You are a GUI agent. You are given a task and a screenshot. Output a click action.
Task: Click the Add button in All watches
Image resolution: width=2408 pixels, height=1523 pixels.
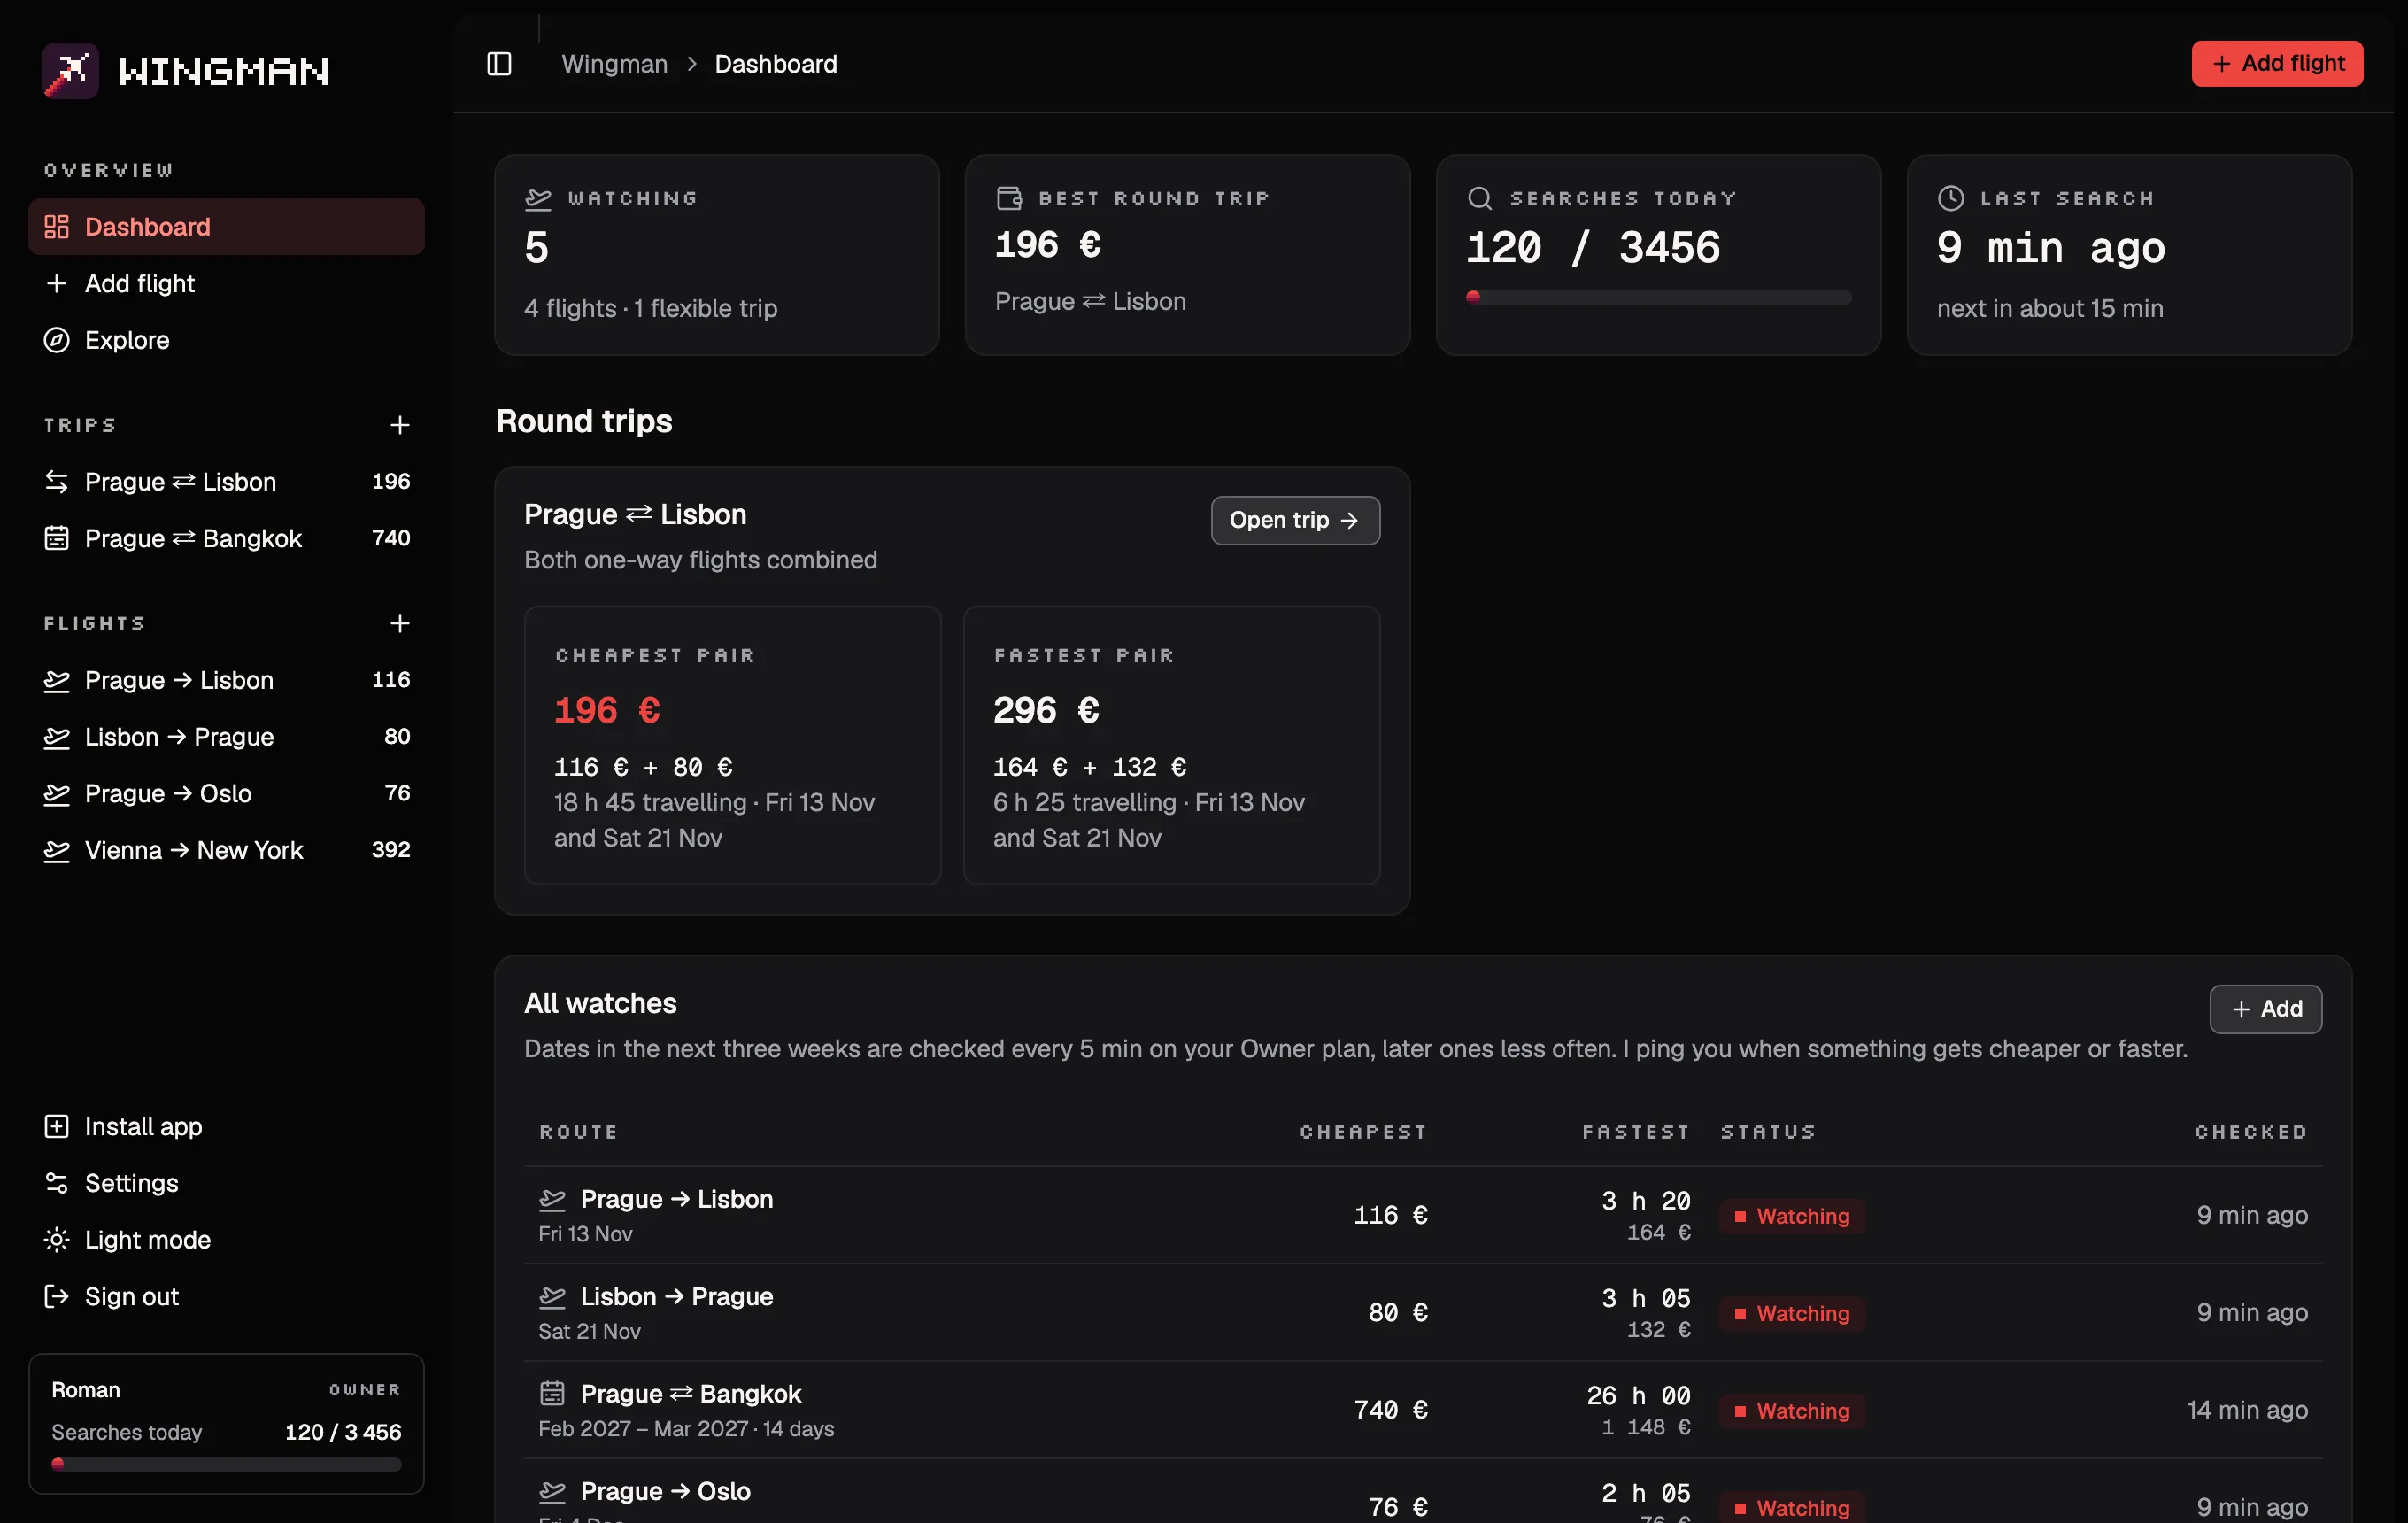tap(2265, 1010)
